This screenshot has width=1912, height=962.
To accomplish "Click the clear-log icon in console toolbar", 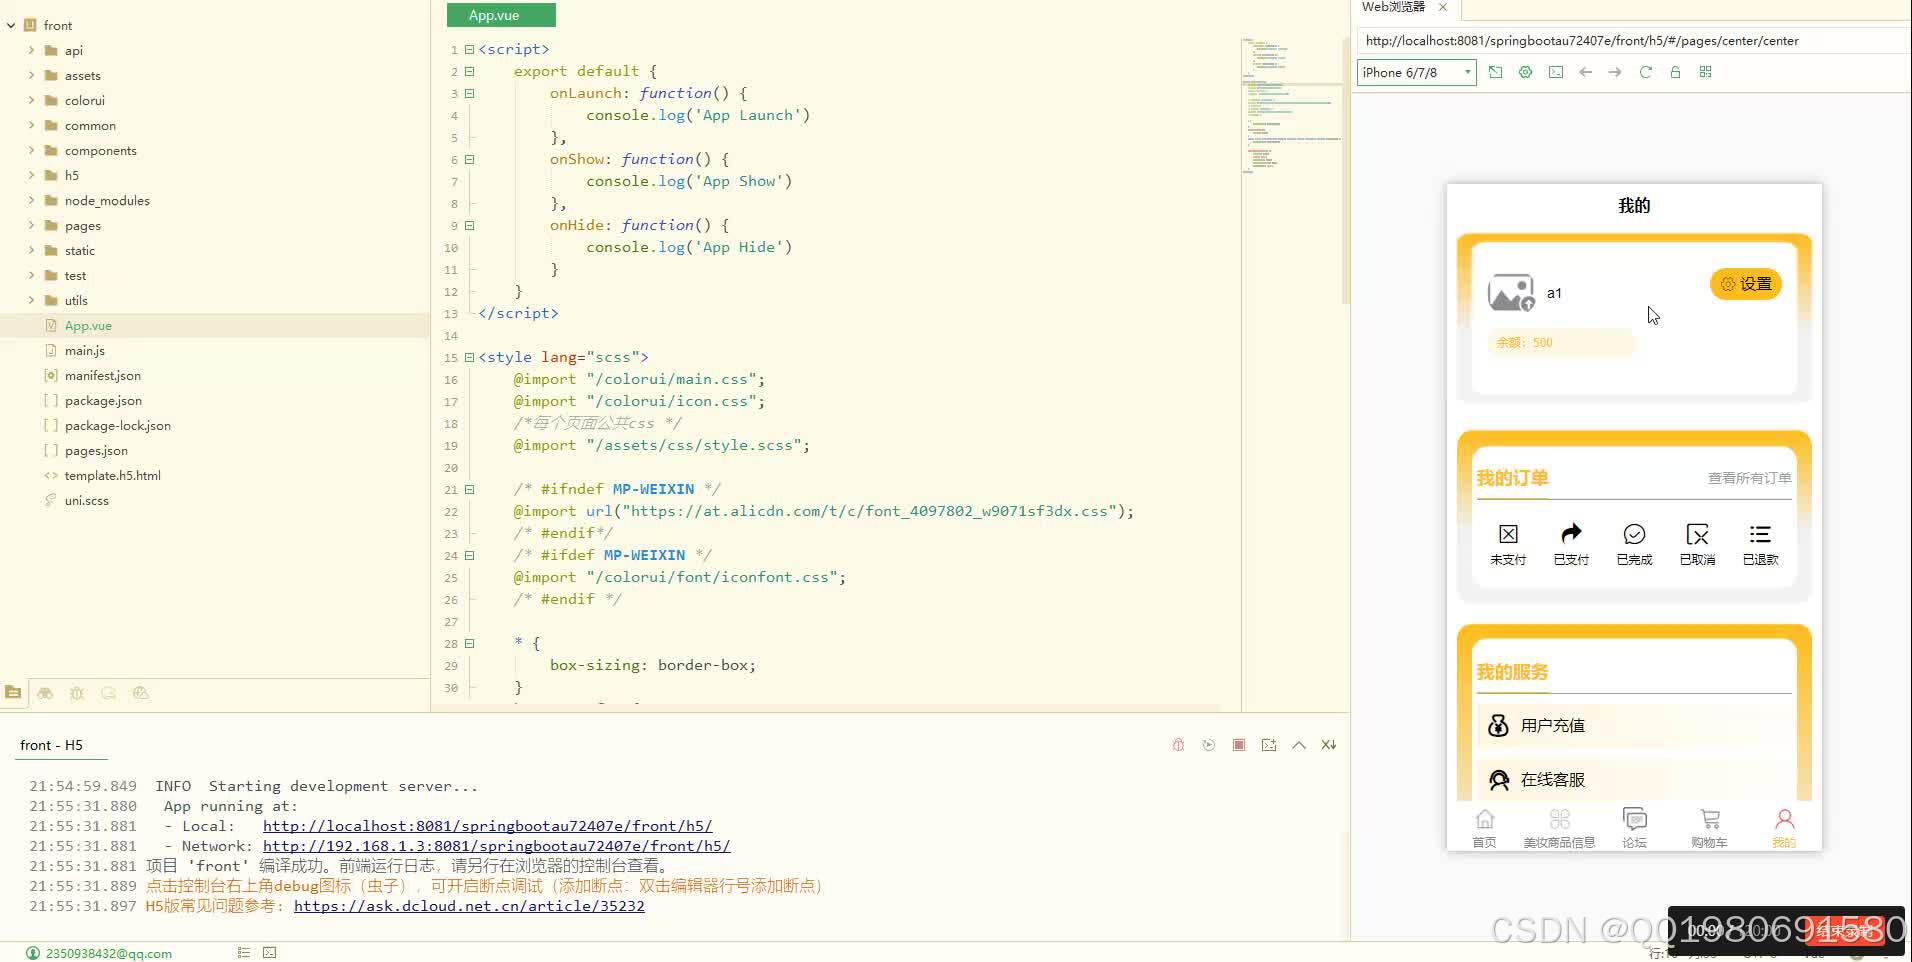I will click(1269, 745).
